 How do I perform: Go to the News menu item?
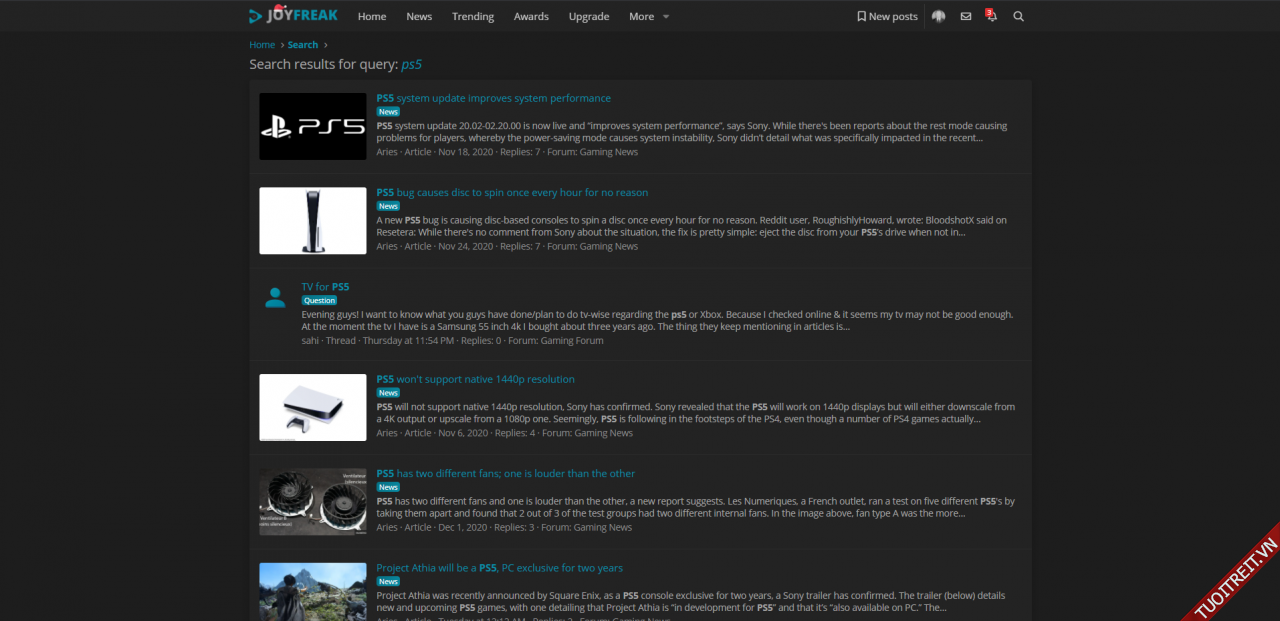point(419,16)
